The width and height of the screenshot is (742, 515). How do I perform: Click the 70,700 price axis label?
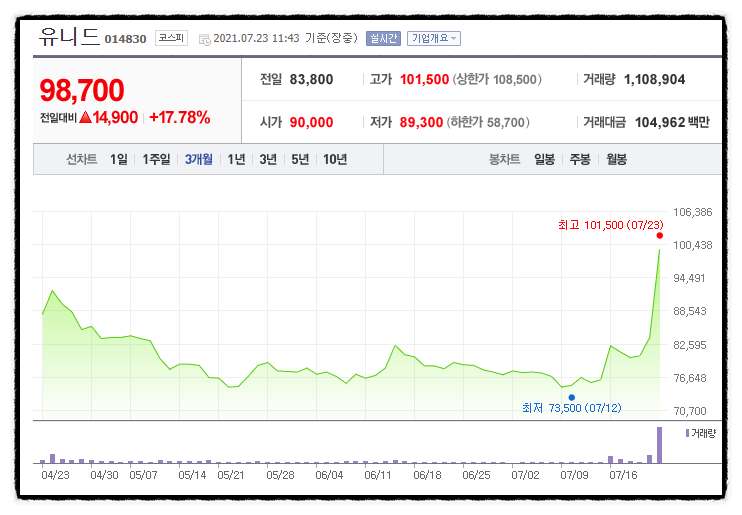click(x=690, y=411)
